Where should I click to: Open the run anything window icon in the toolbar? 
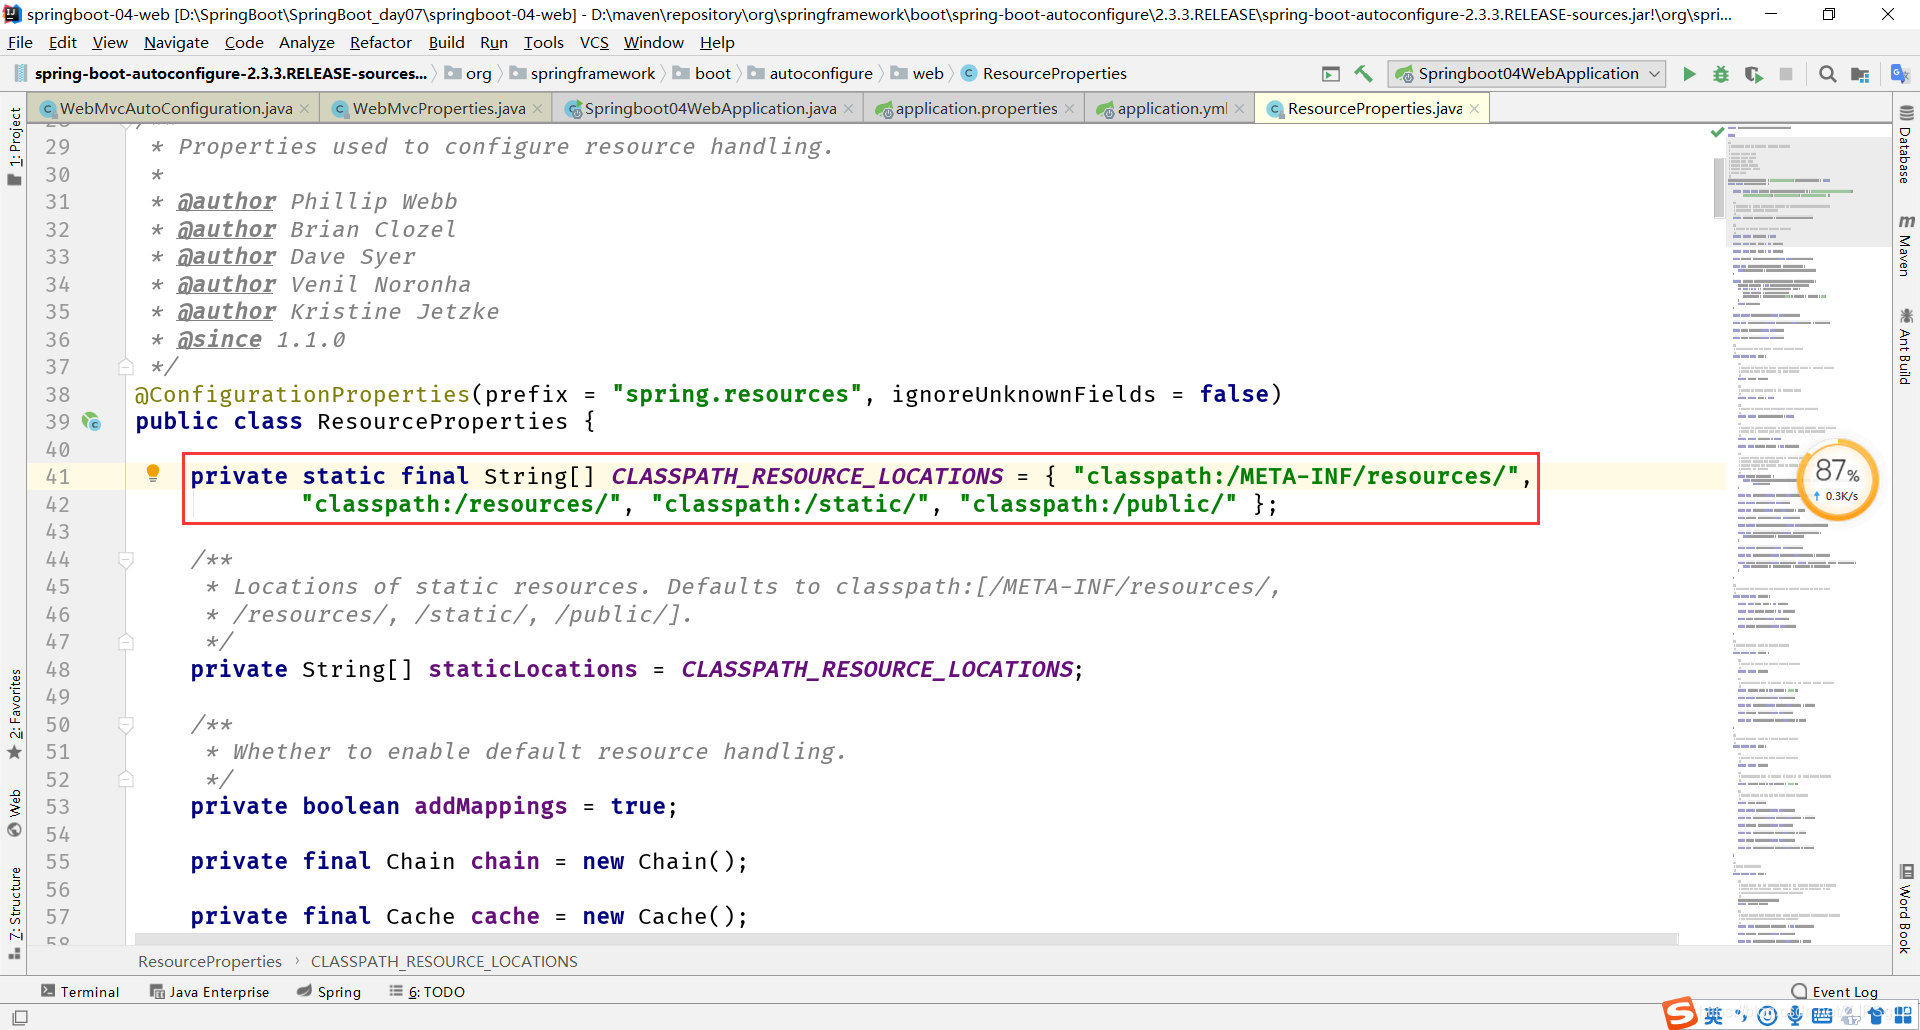[1331, 74]
